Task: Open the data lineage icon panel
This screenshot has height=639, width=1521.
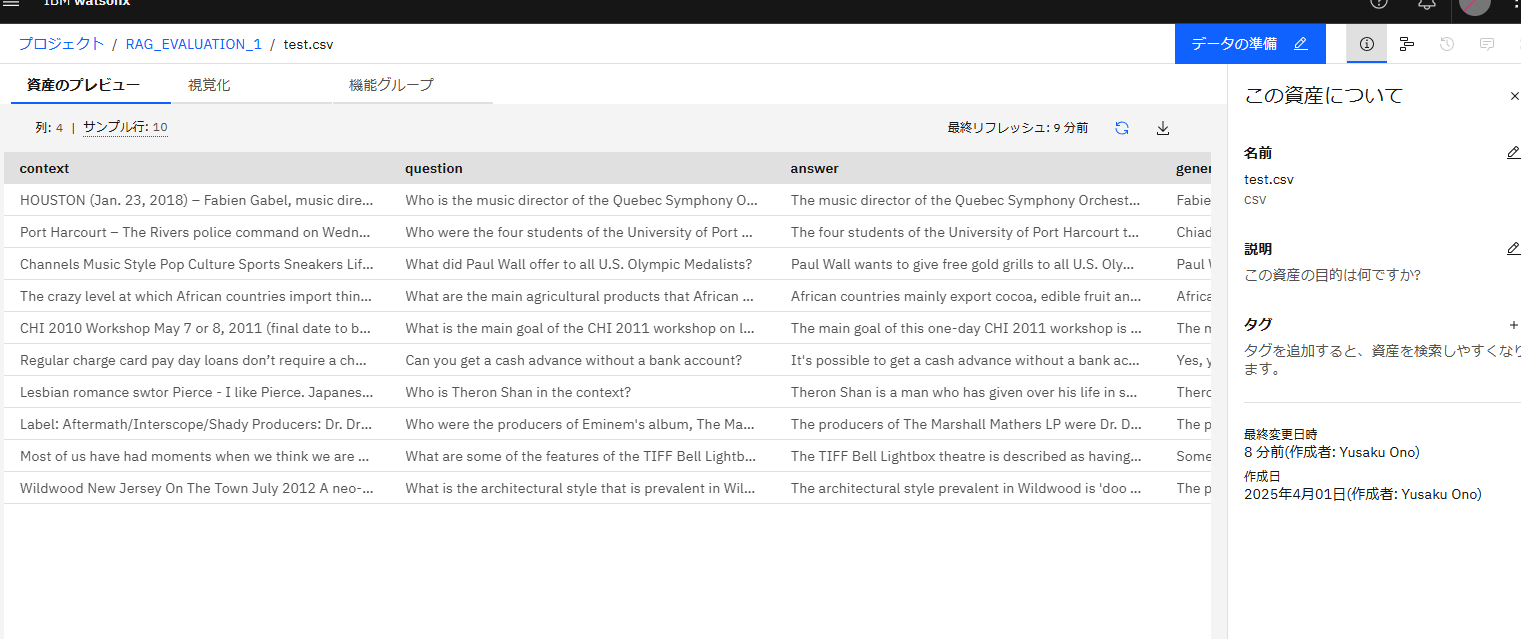Action: point(1407,44)
